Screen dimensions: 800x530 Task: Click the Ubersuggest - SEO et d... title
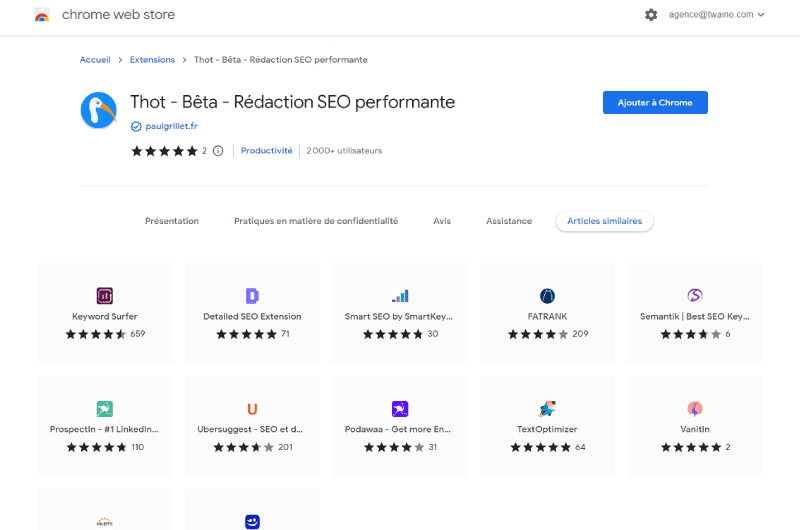(x=250, y=429)
